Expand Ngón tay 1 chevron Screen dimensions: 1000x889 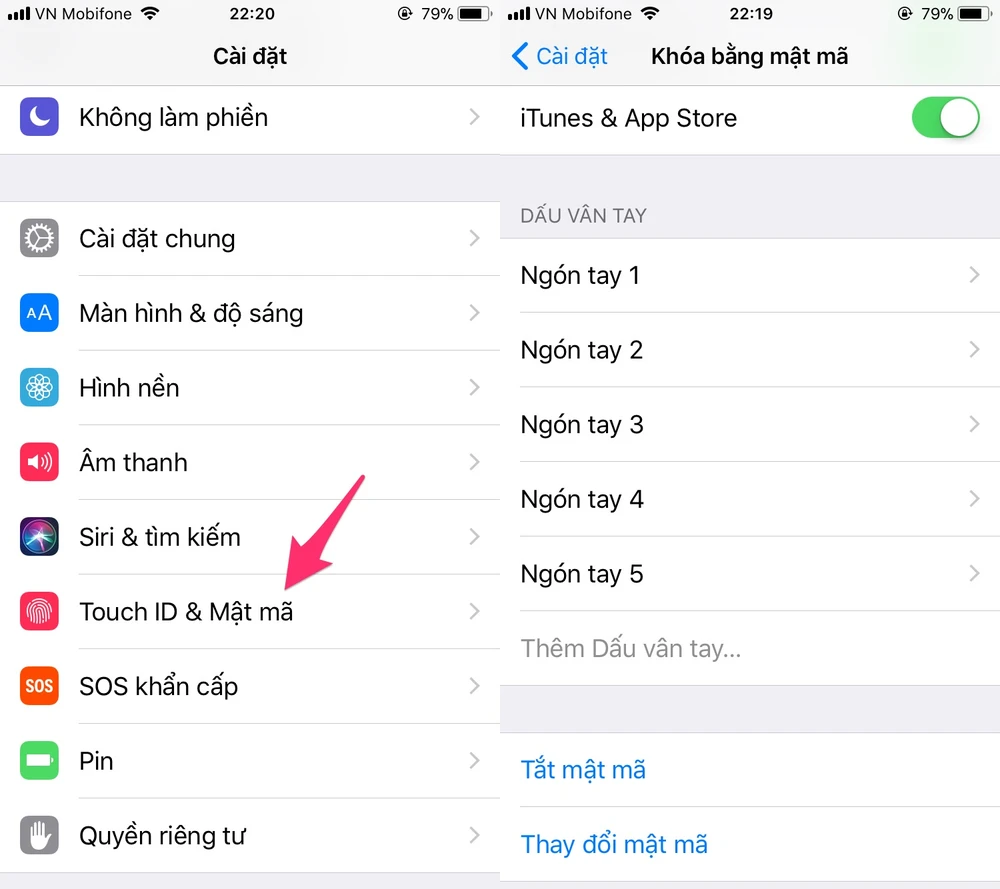click(x=974, y=275)
